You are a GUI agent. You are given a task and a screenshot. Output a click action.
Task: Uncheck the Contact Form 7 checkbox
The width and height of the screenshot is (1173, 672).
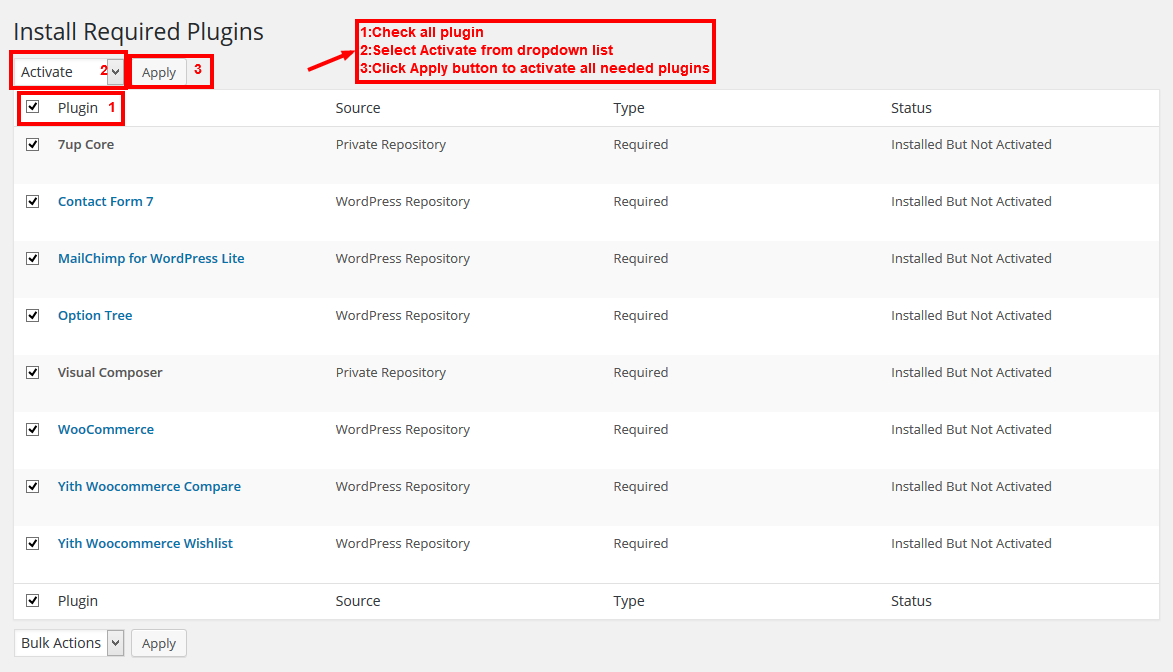32,201
